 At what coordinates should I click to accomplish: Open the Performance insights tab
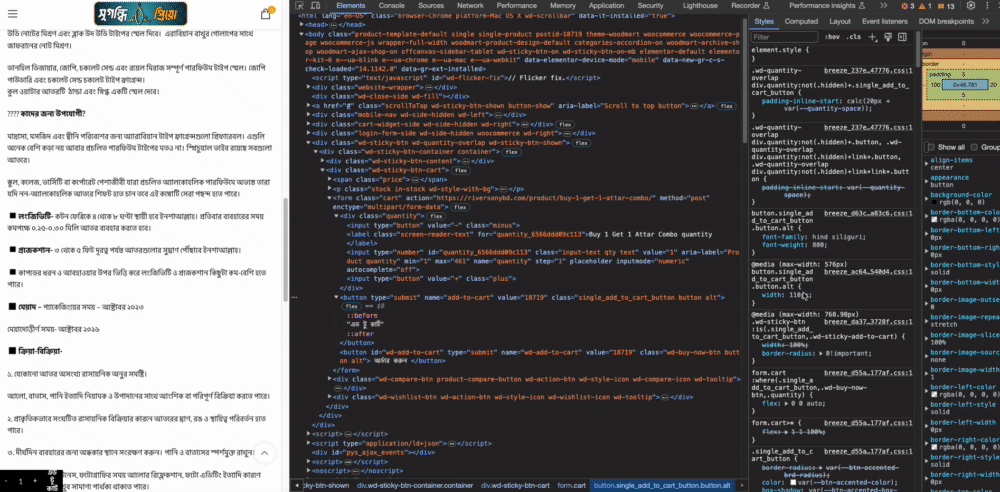click(x=827, y=6)
